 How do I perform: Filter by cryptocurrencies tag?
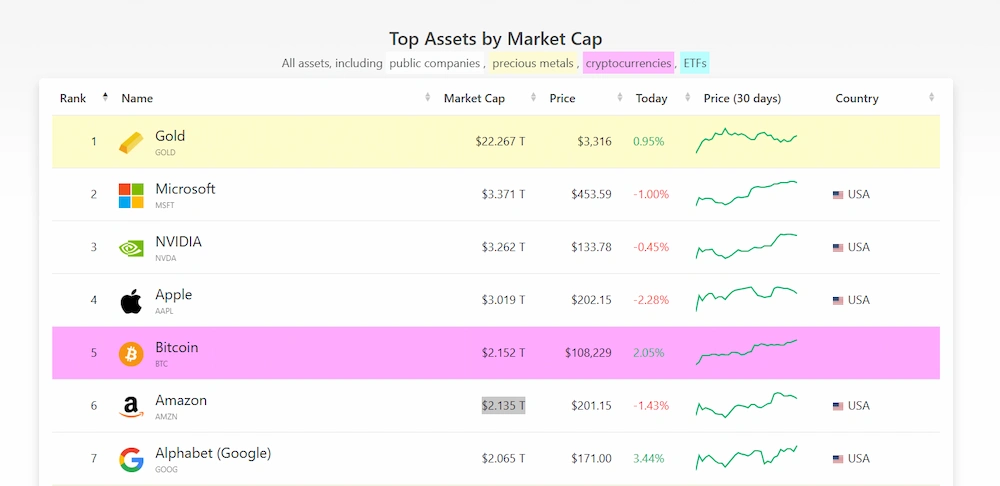(x=628, y=63)
